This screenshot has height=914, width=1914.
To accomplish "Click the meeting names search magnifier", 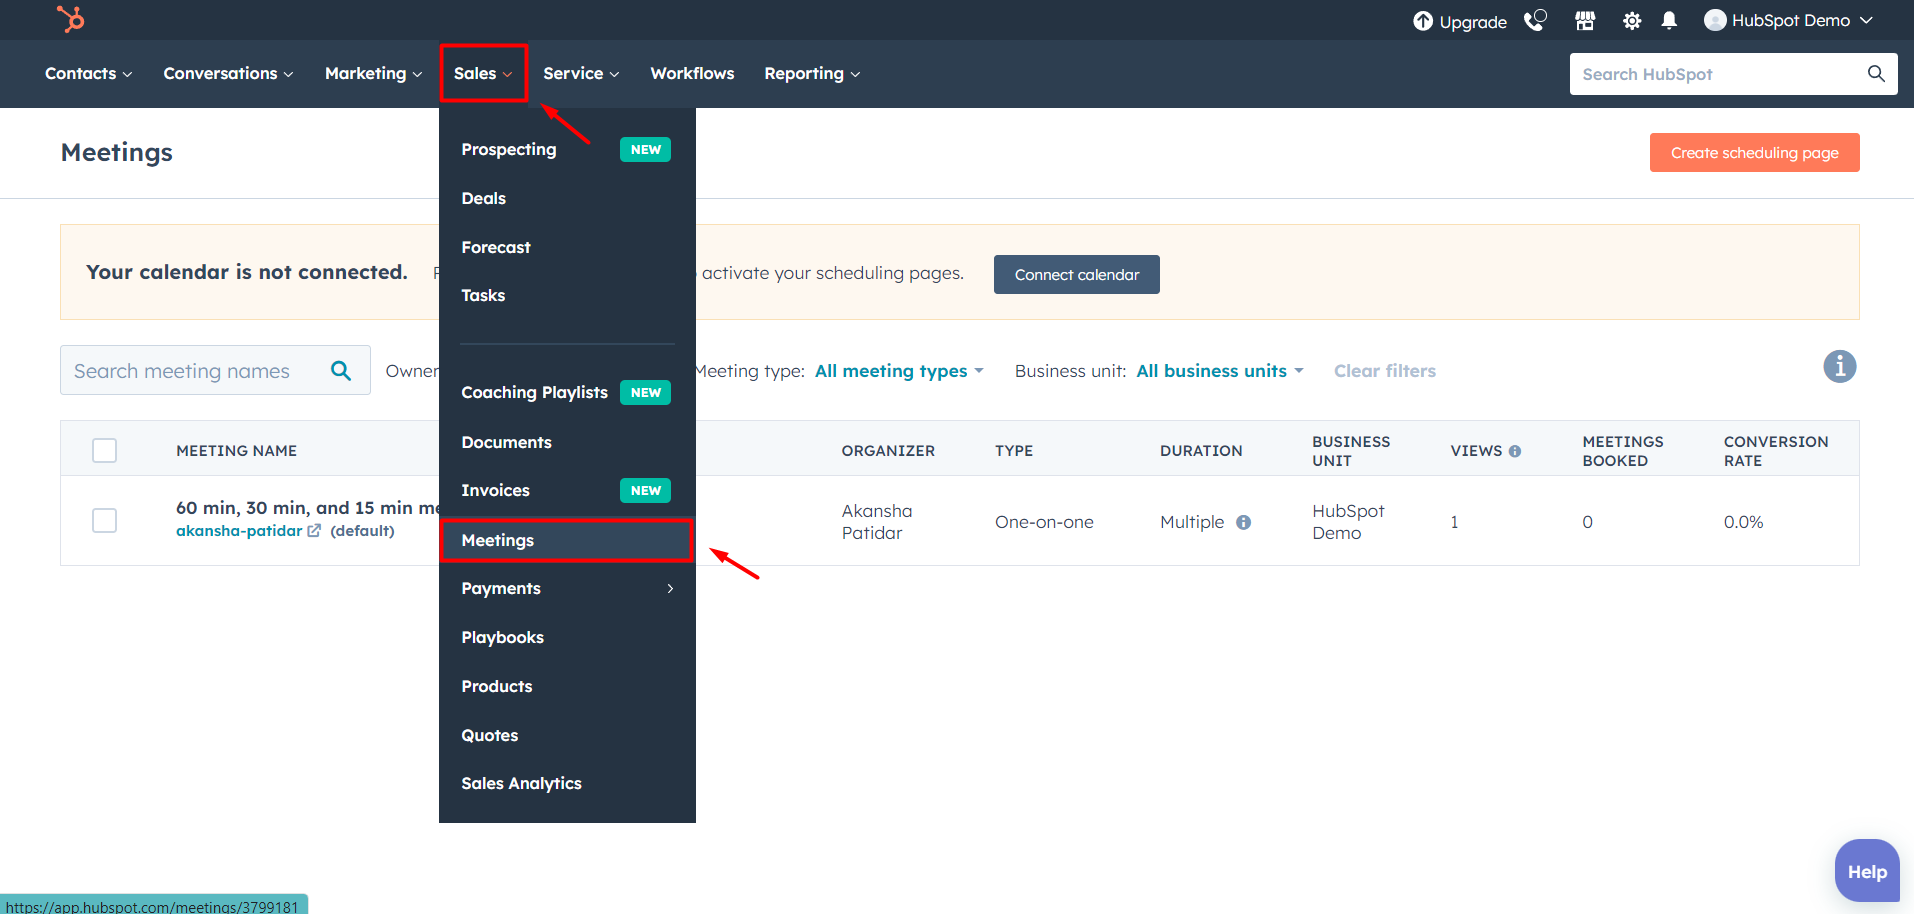I will click(341, 370).
